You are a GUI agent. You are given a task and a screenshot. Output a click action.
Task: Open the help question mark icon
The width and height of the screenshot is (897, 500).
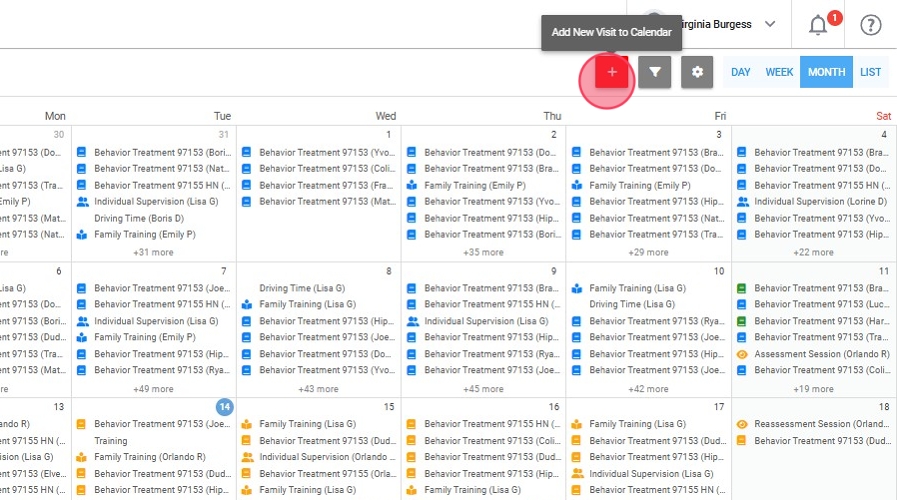[871, 25]
